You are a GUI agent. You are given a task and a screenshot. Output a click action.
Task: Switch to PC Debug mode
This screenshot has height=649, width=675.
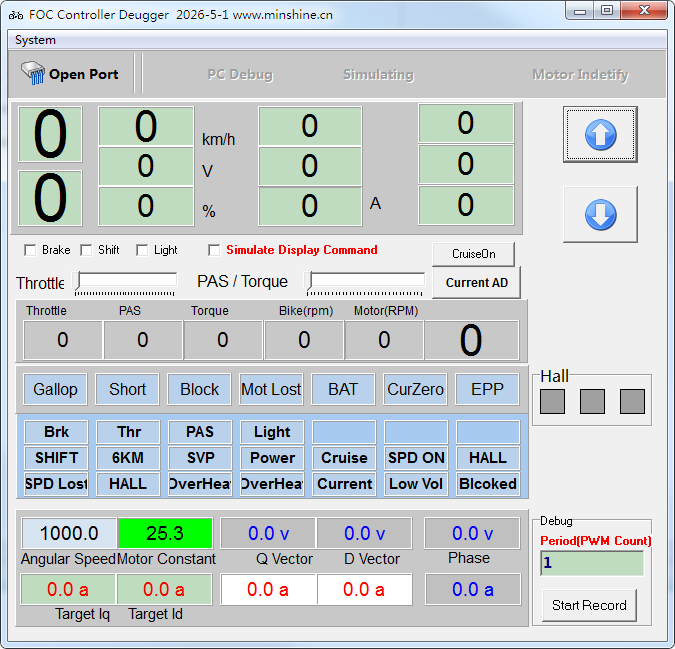[x=240, y=74]
